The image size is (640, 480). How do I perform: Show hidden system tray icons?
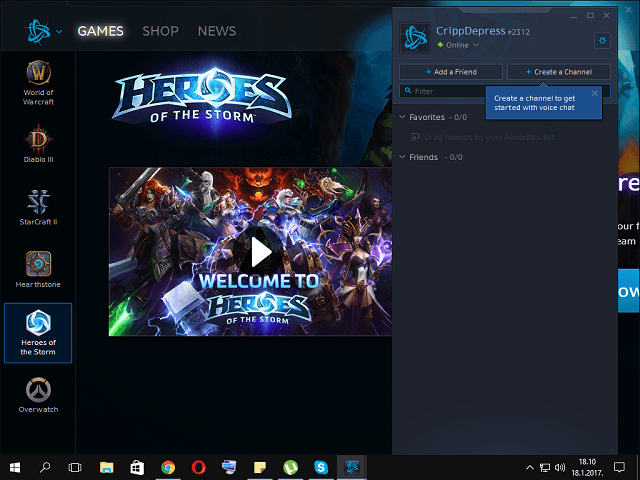point(529,467)
